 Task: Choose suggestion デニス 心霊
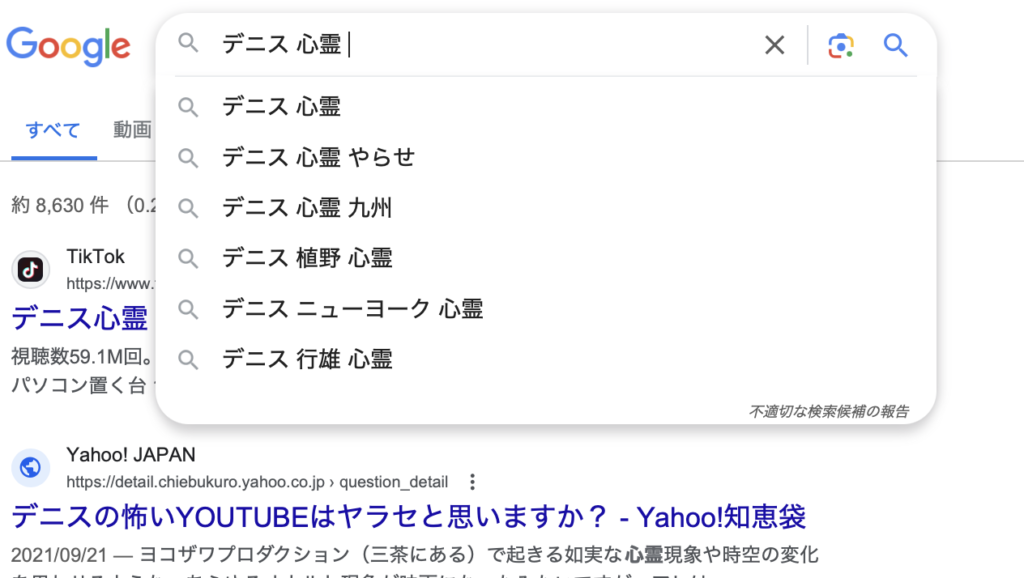tap(282, 106)
